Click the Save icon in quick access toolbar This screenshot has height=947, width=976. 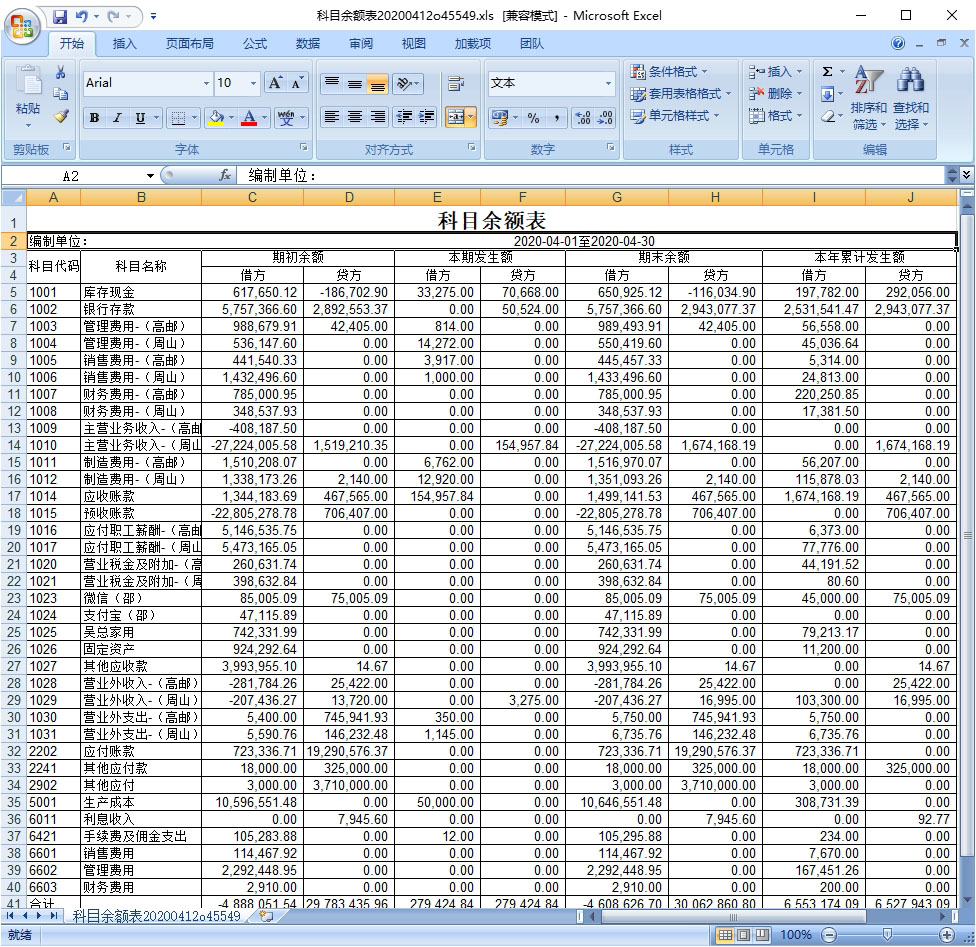(60, 16)
